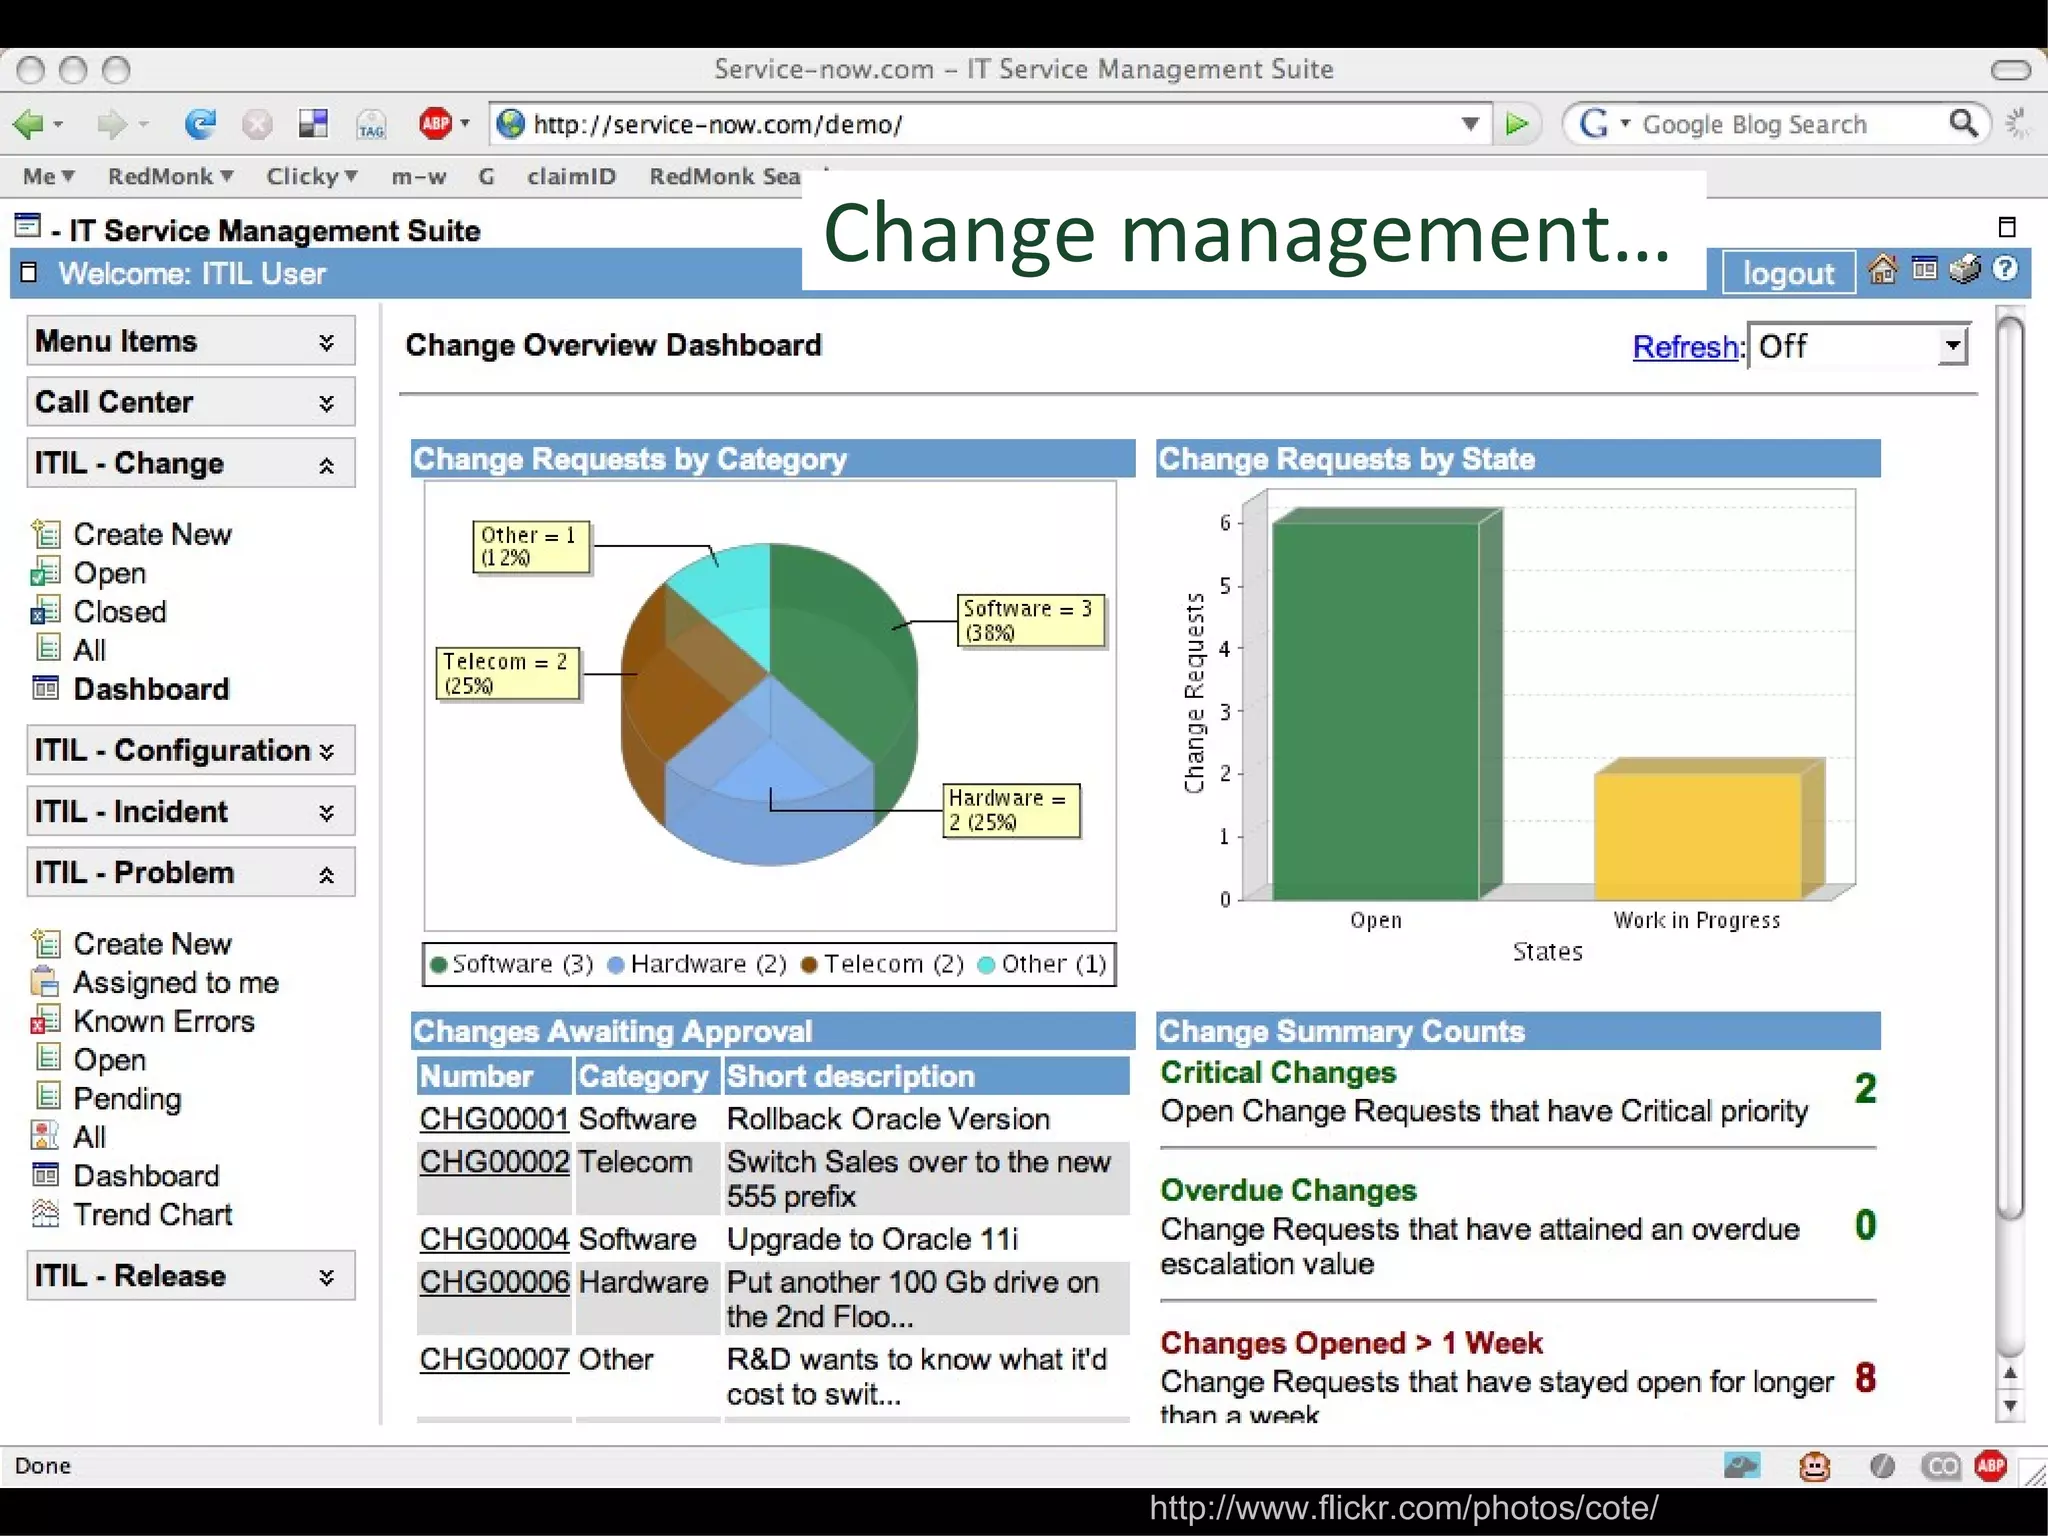
Task: Click the printer icon in header
Action: 1964,270
